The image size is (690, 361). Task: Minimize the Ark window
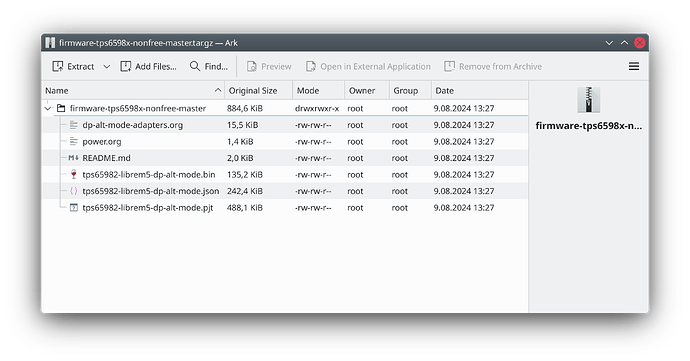[609, 43]
